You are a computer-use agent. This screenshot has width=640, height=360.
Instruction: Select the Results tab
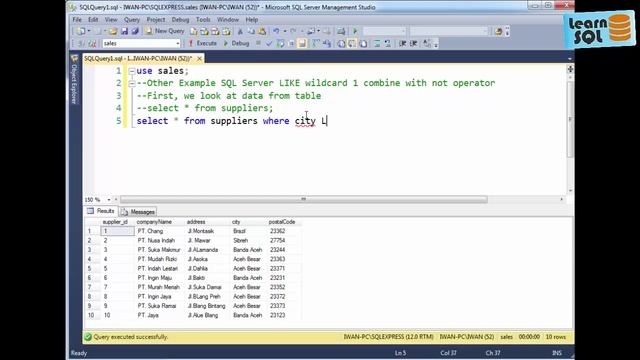(x=101, y=211)
